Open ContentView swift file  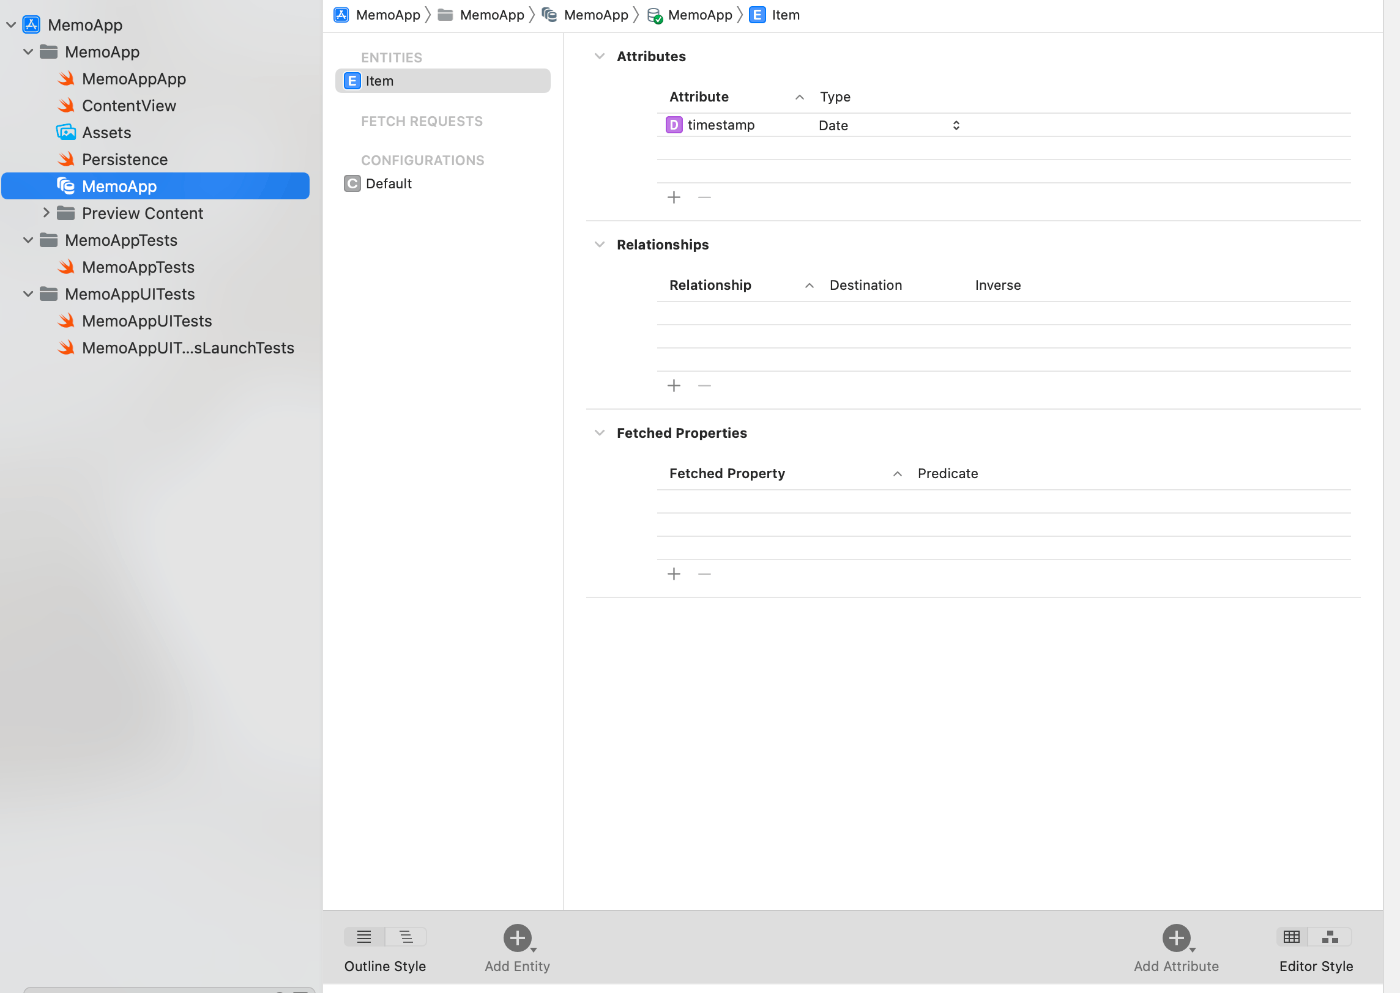click(129, 106)
